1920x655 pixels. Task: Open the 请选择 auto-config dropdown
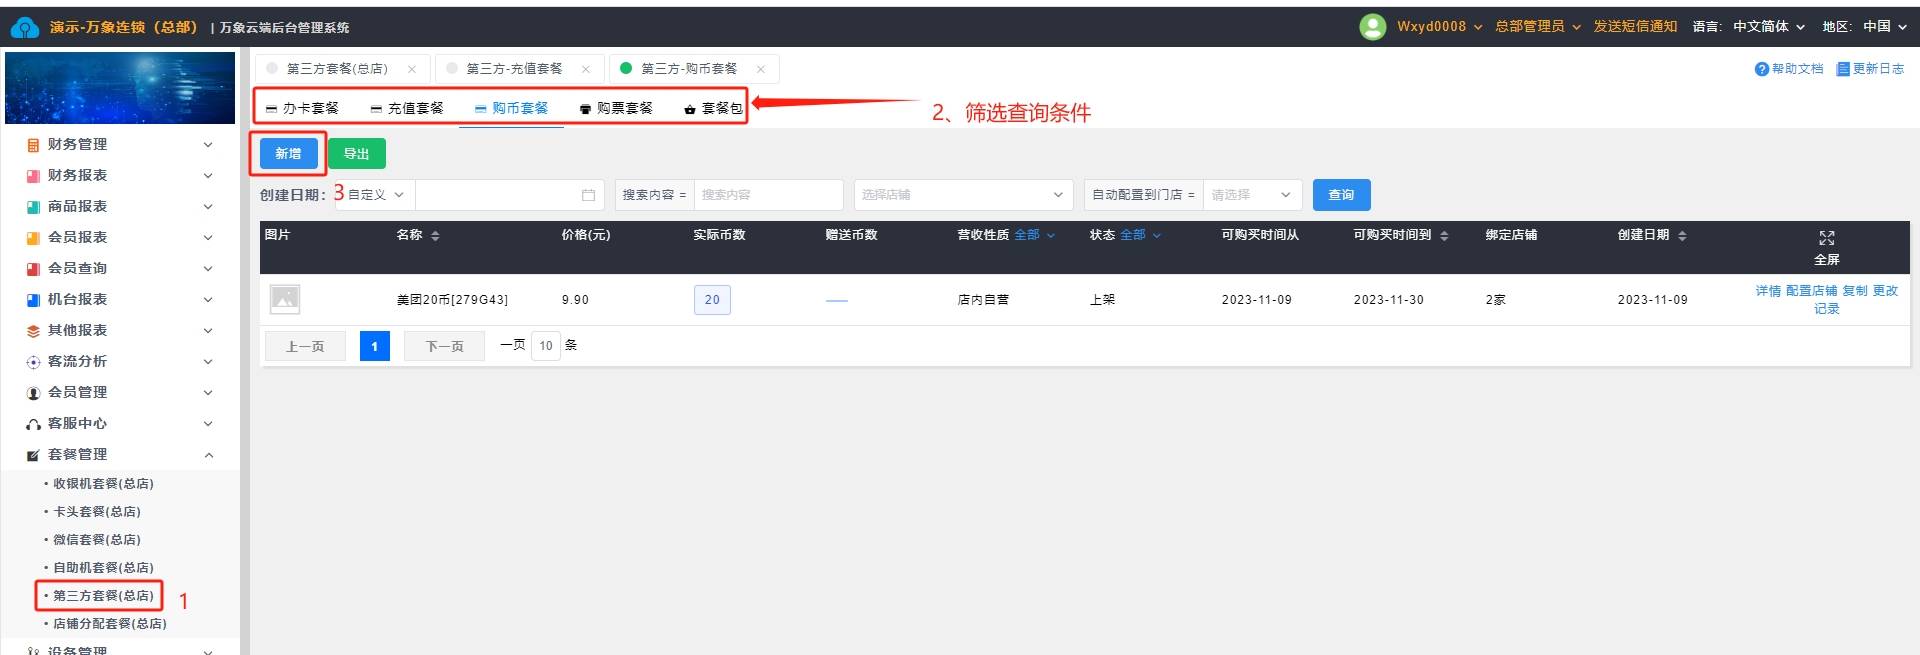point(1251,195)
